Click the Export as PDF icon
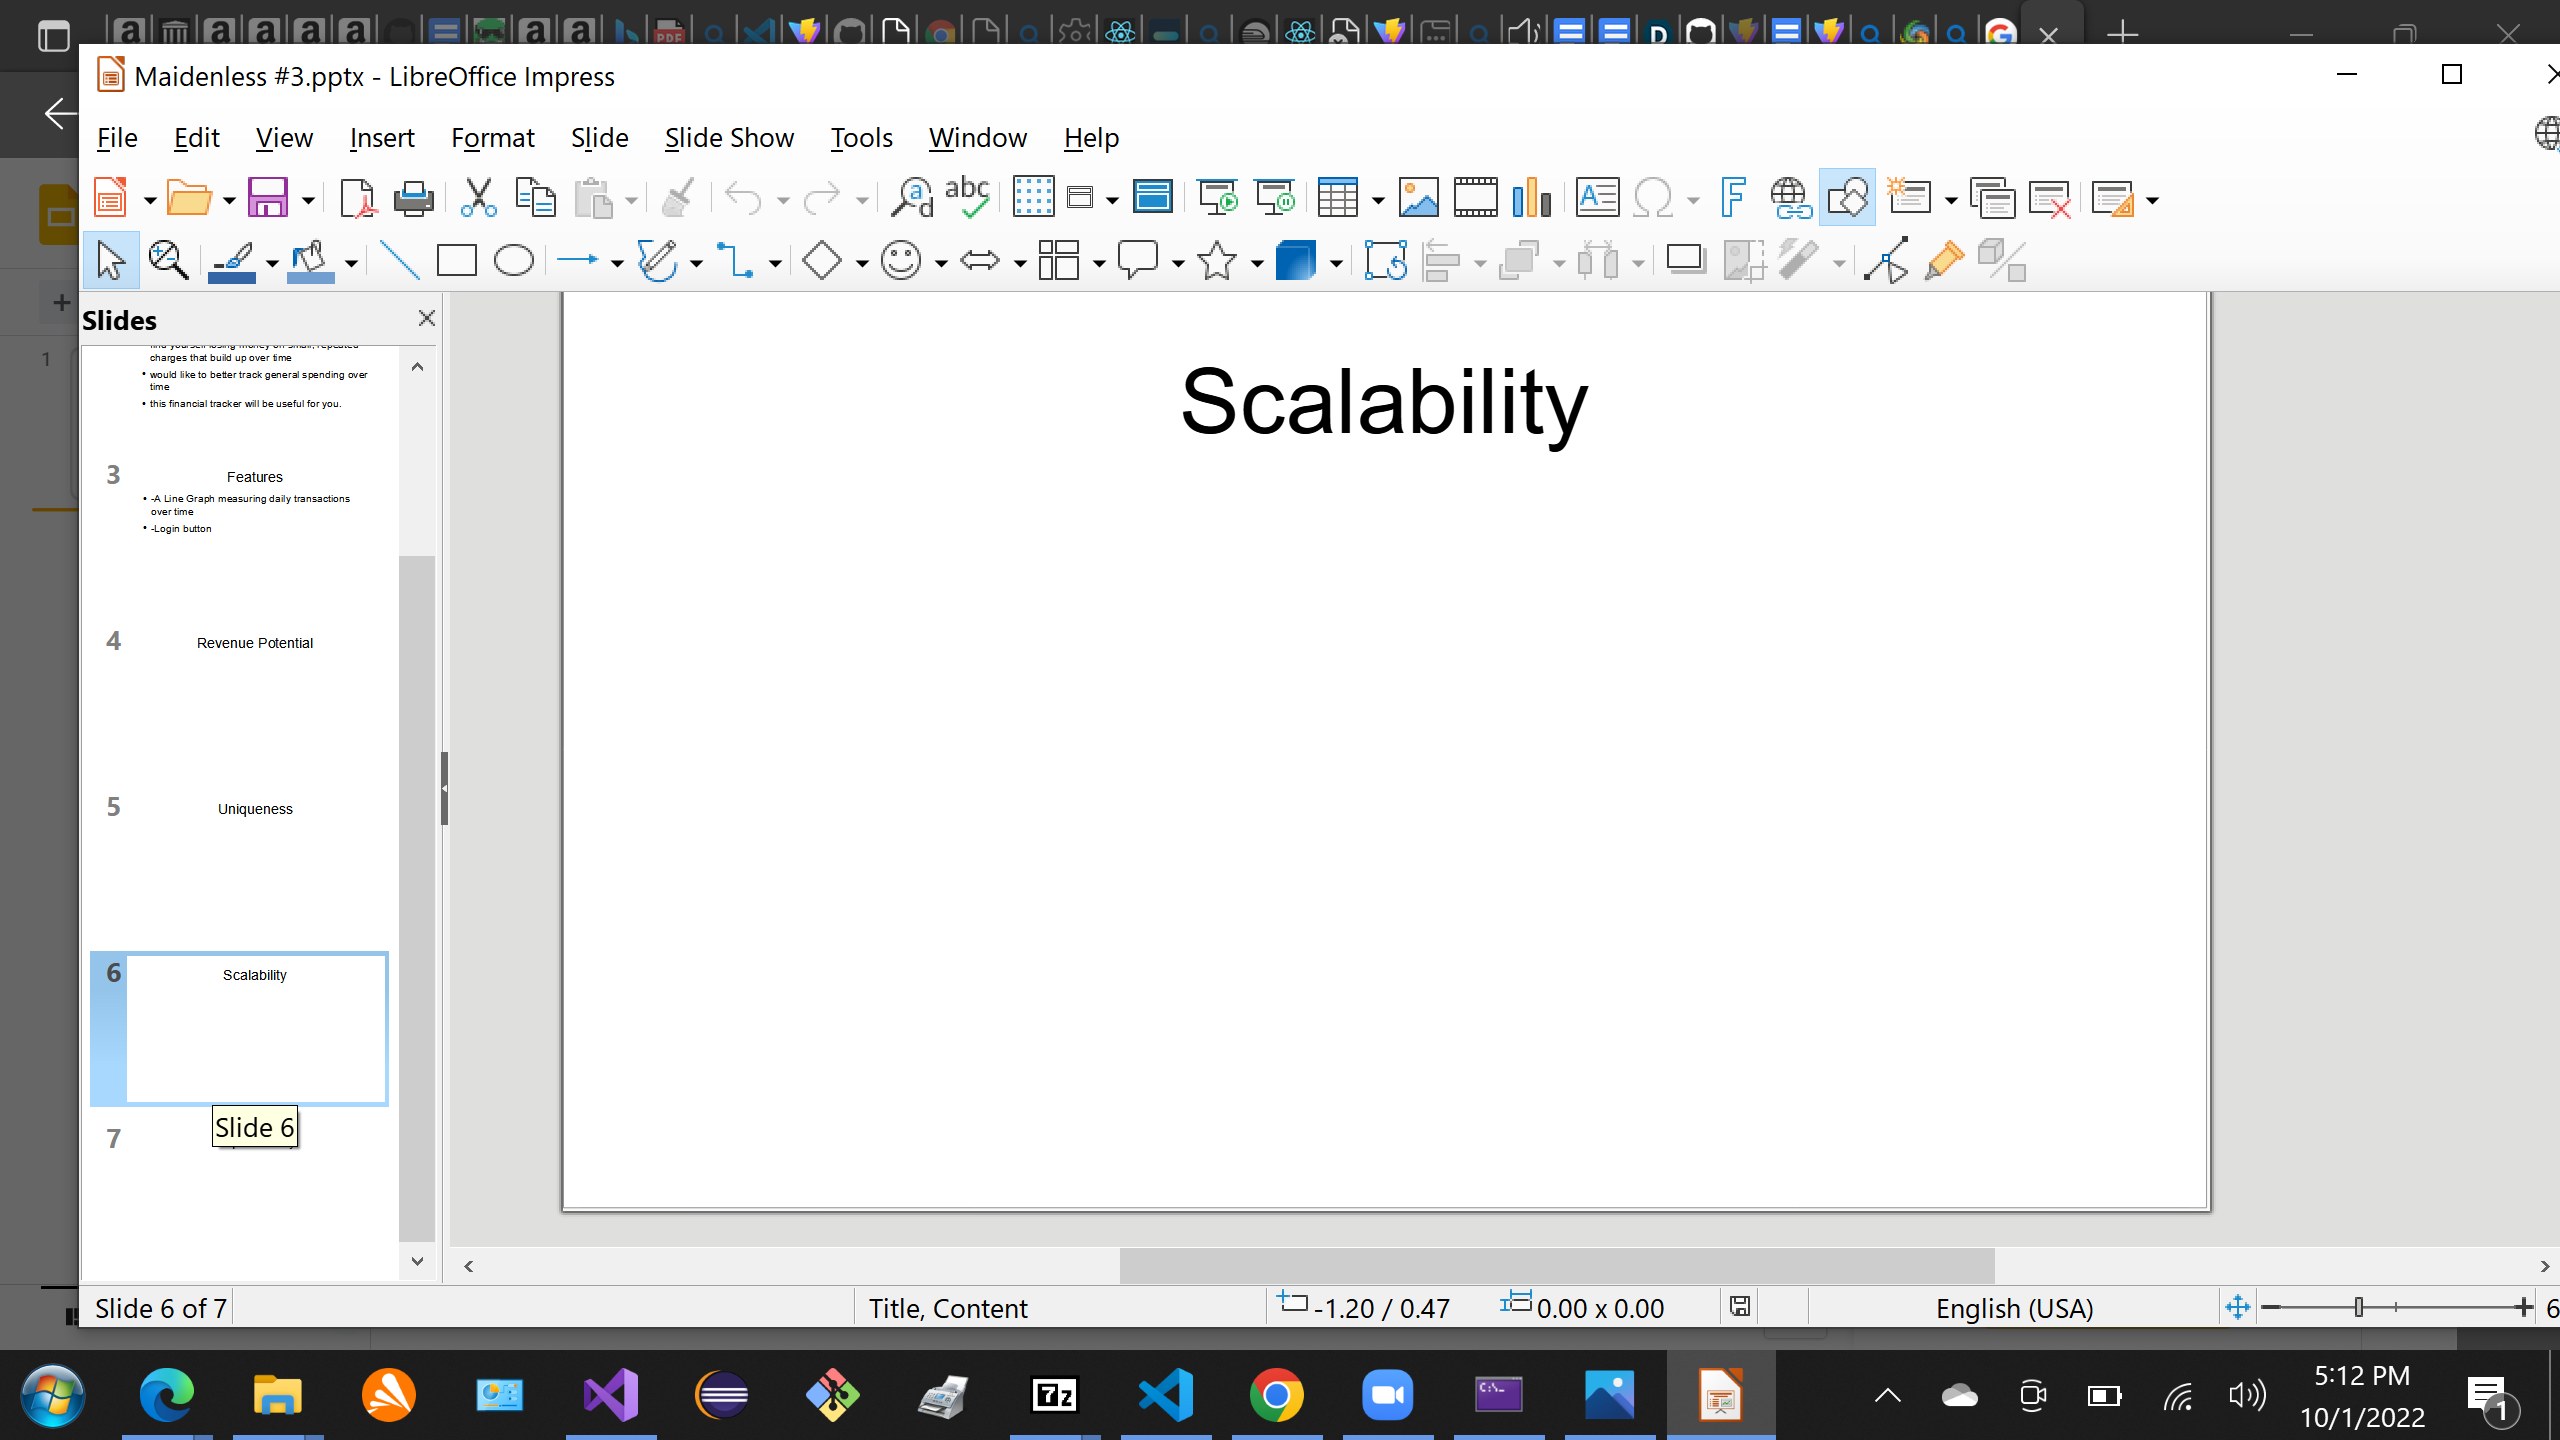The height and width of the screenshot is (1440, 2560). tap(357, 198)
